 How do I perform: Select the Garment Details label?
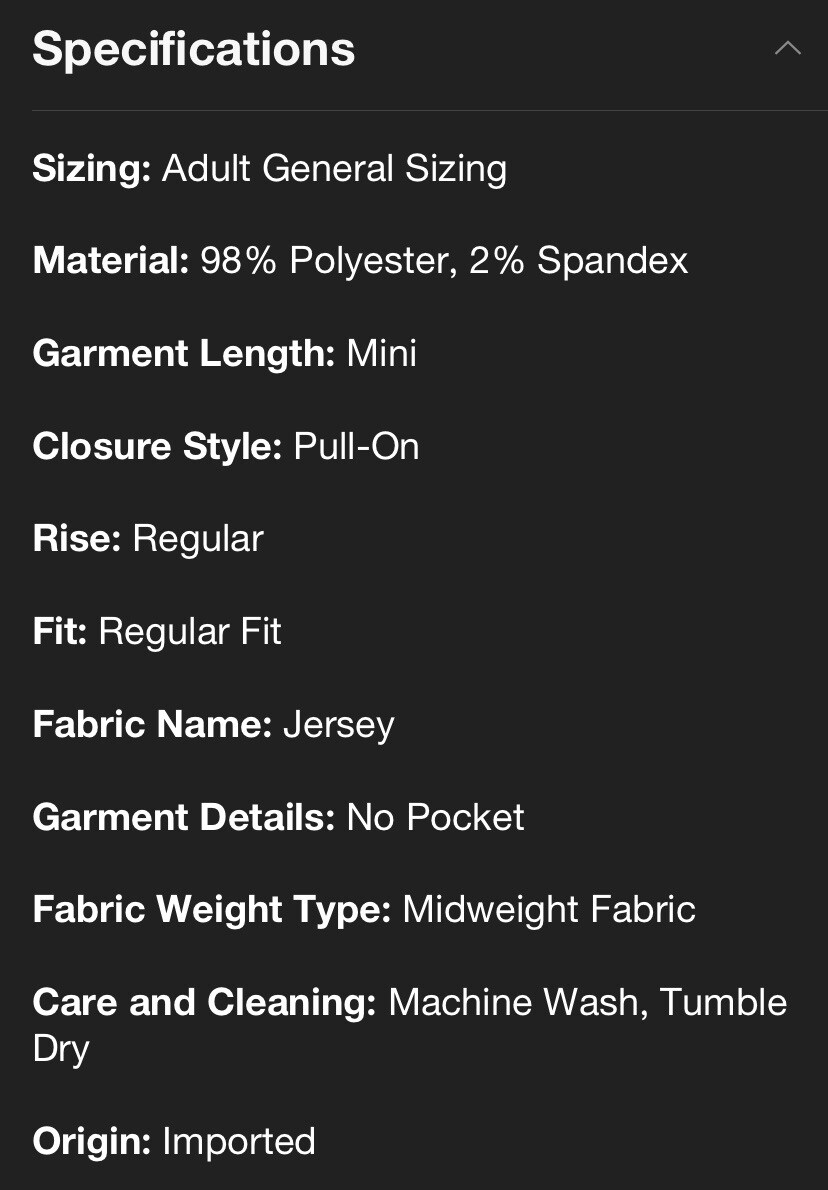coord(184,817)
